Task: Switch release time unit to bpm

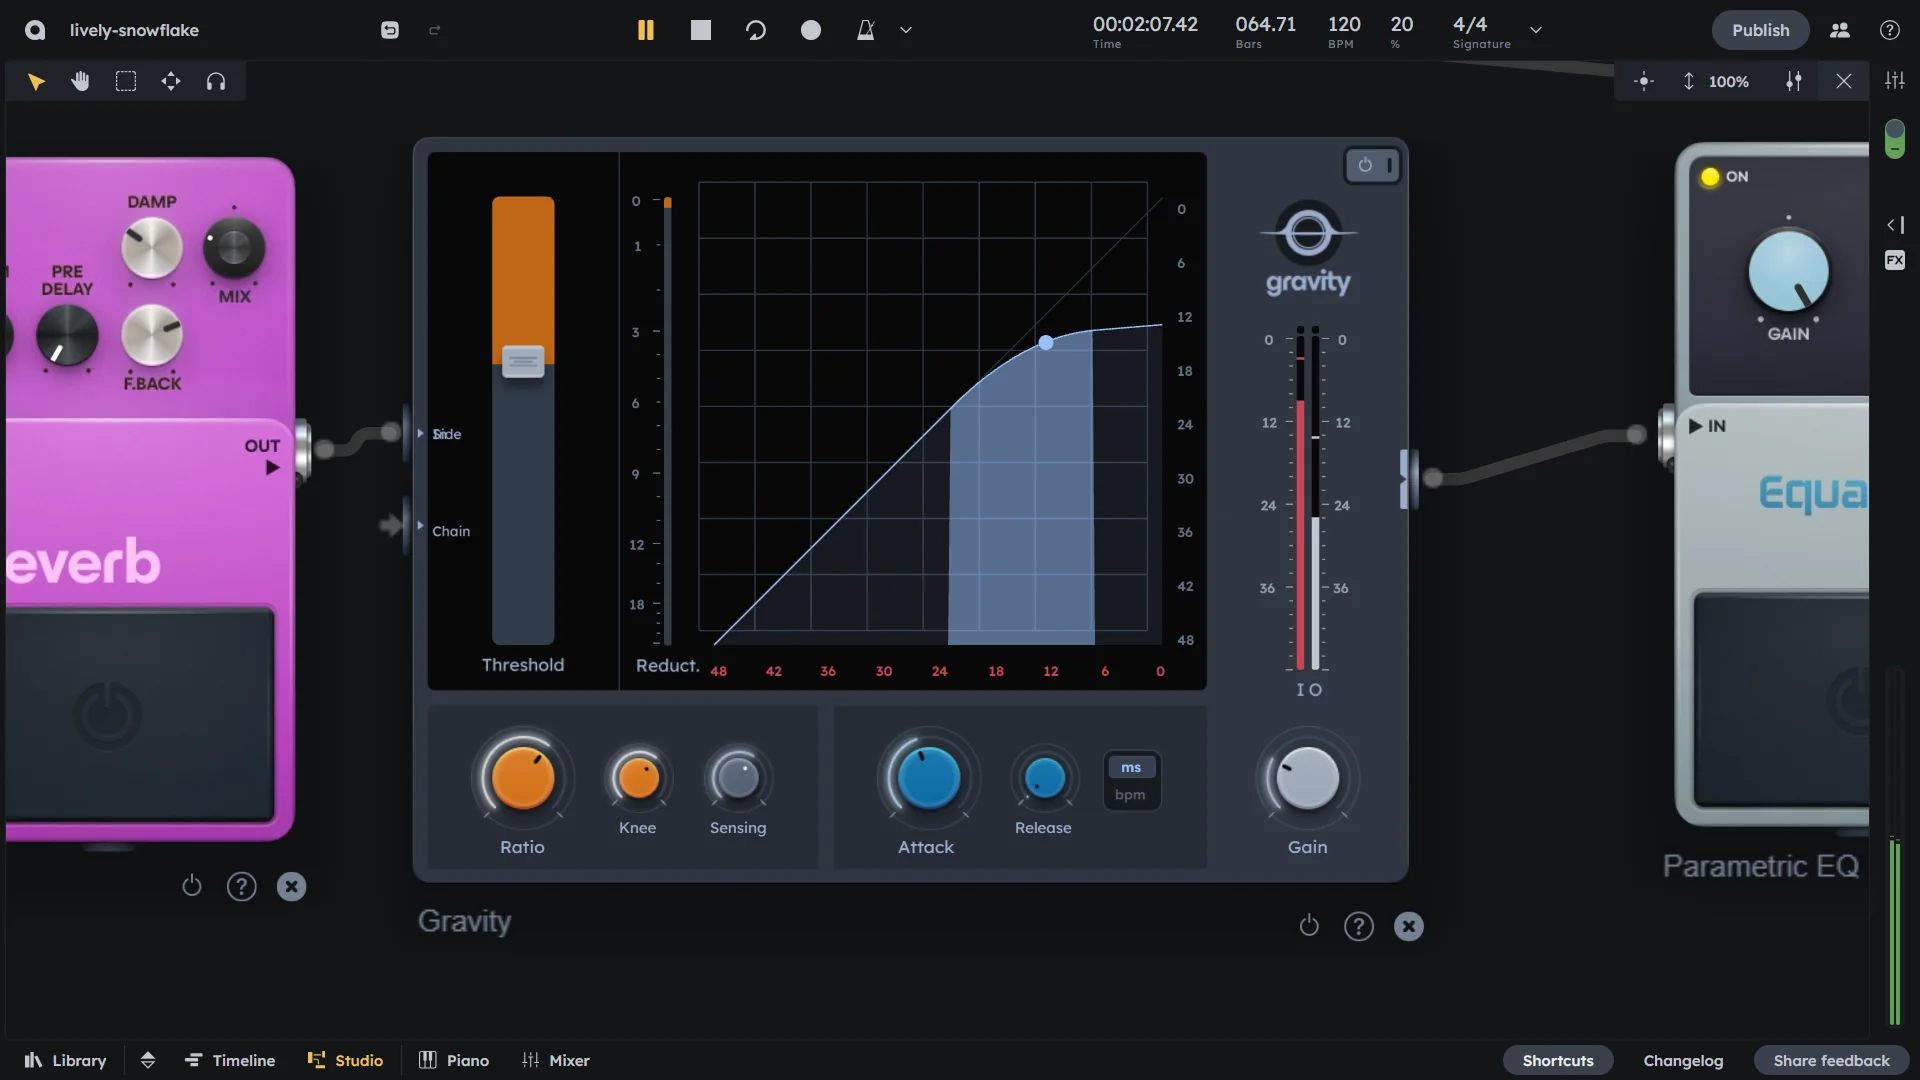Action: tap(1130, 795)
